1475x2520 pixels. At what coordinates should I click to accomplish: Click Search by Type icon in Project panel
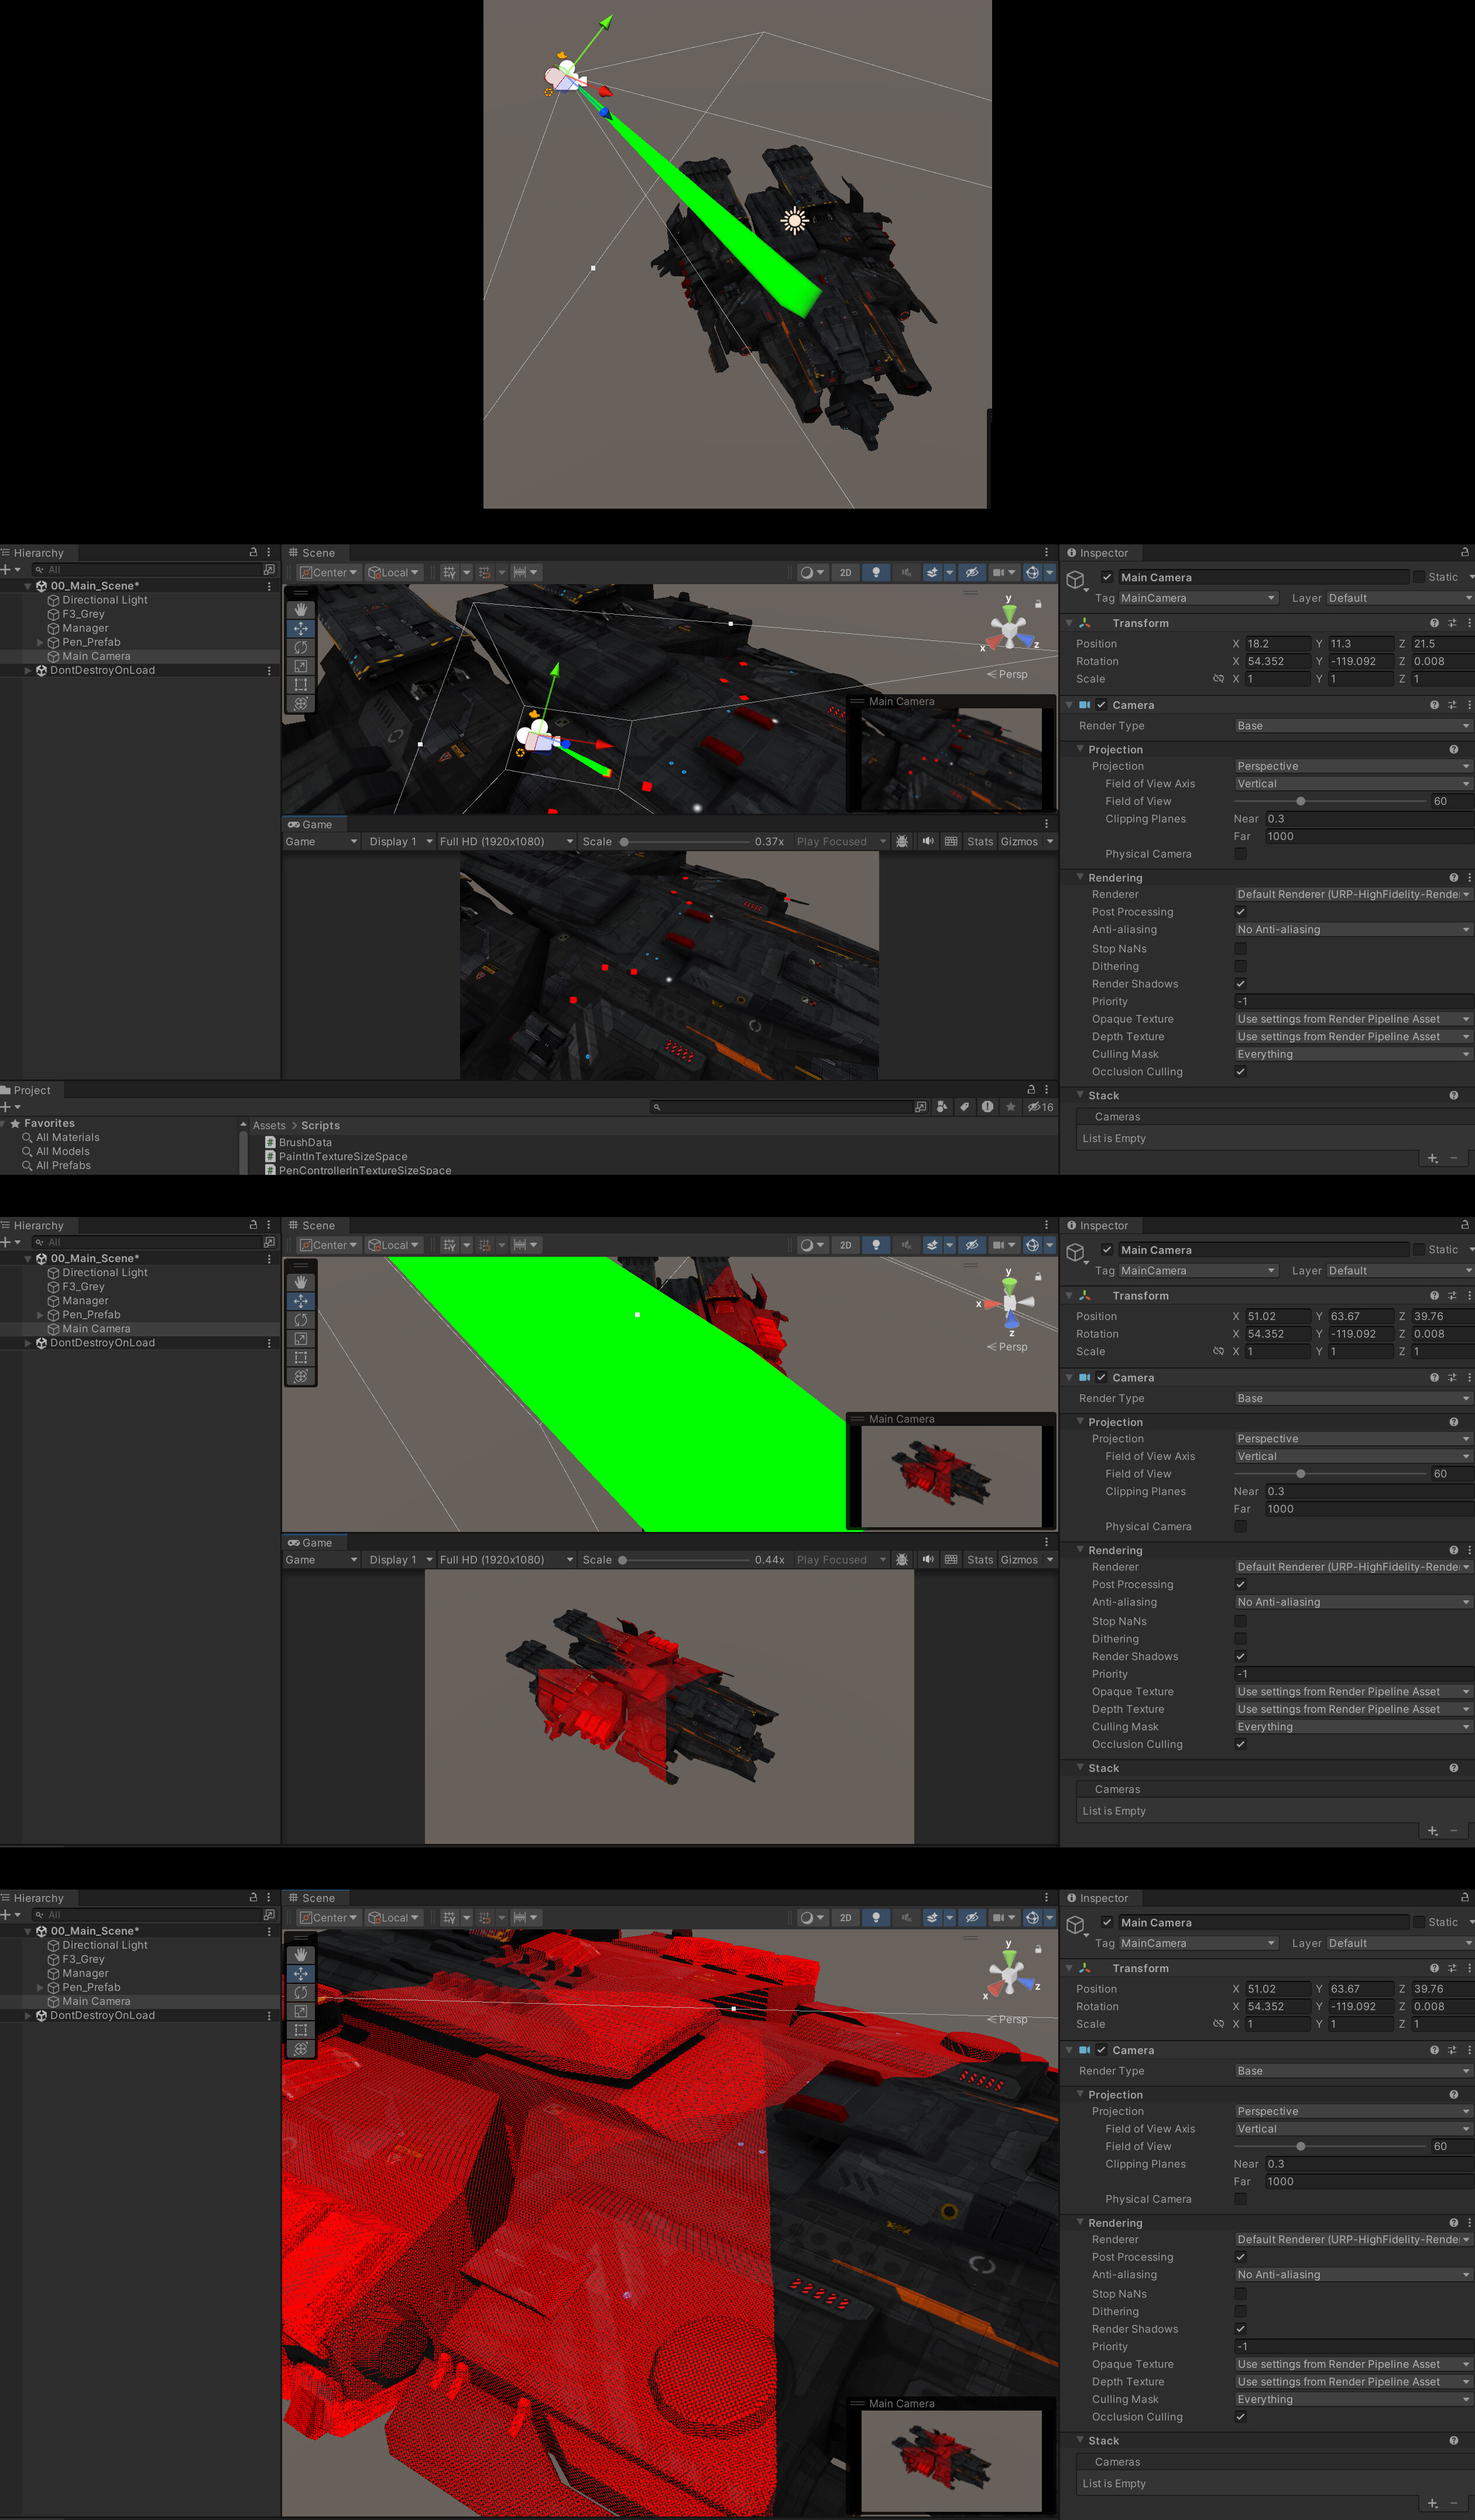pos(942,1107)
